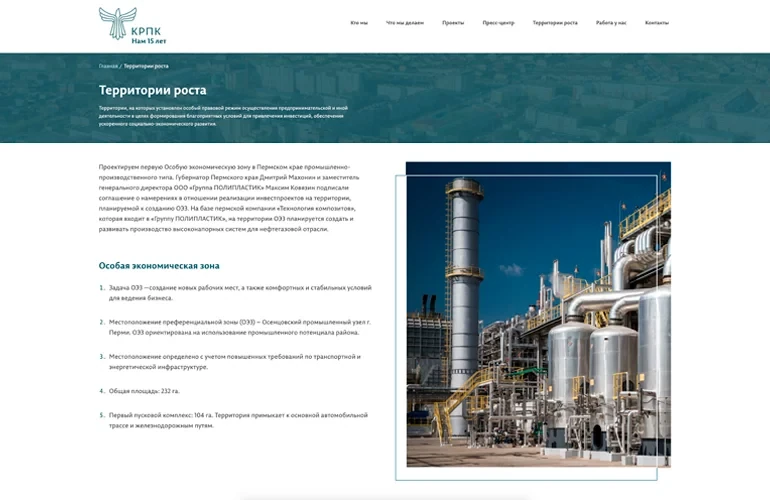Viewport: 770px width, 500px height.
Task: Click the banner description starting 'Территории, на которых'
Action: pyautogui.click(x=223, y=116)
